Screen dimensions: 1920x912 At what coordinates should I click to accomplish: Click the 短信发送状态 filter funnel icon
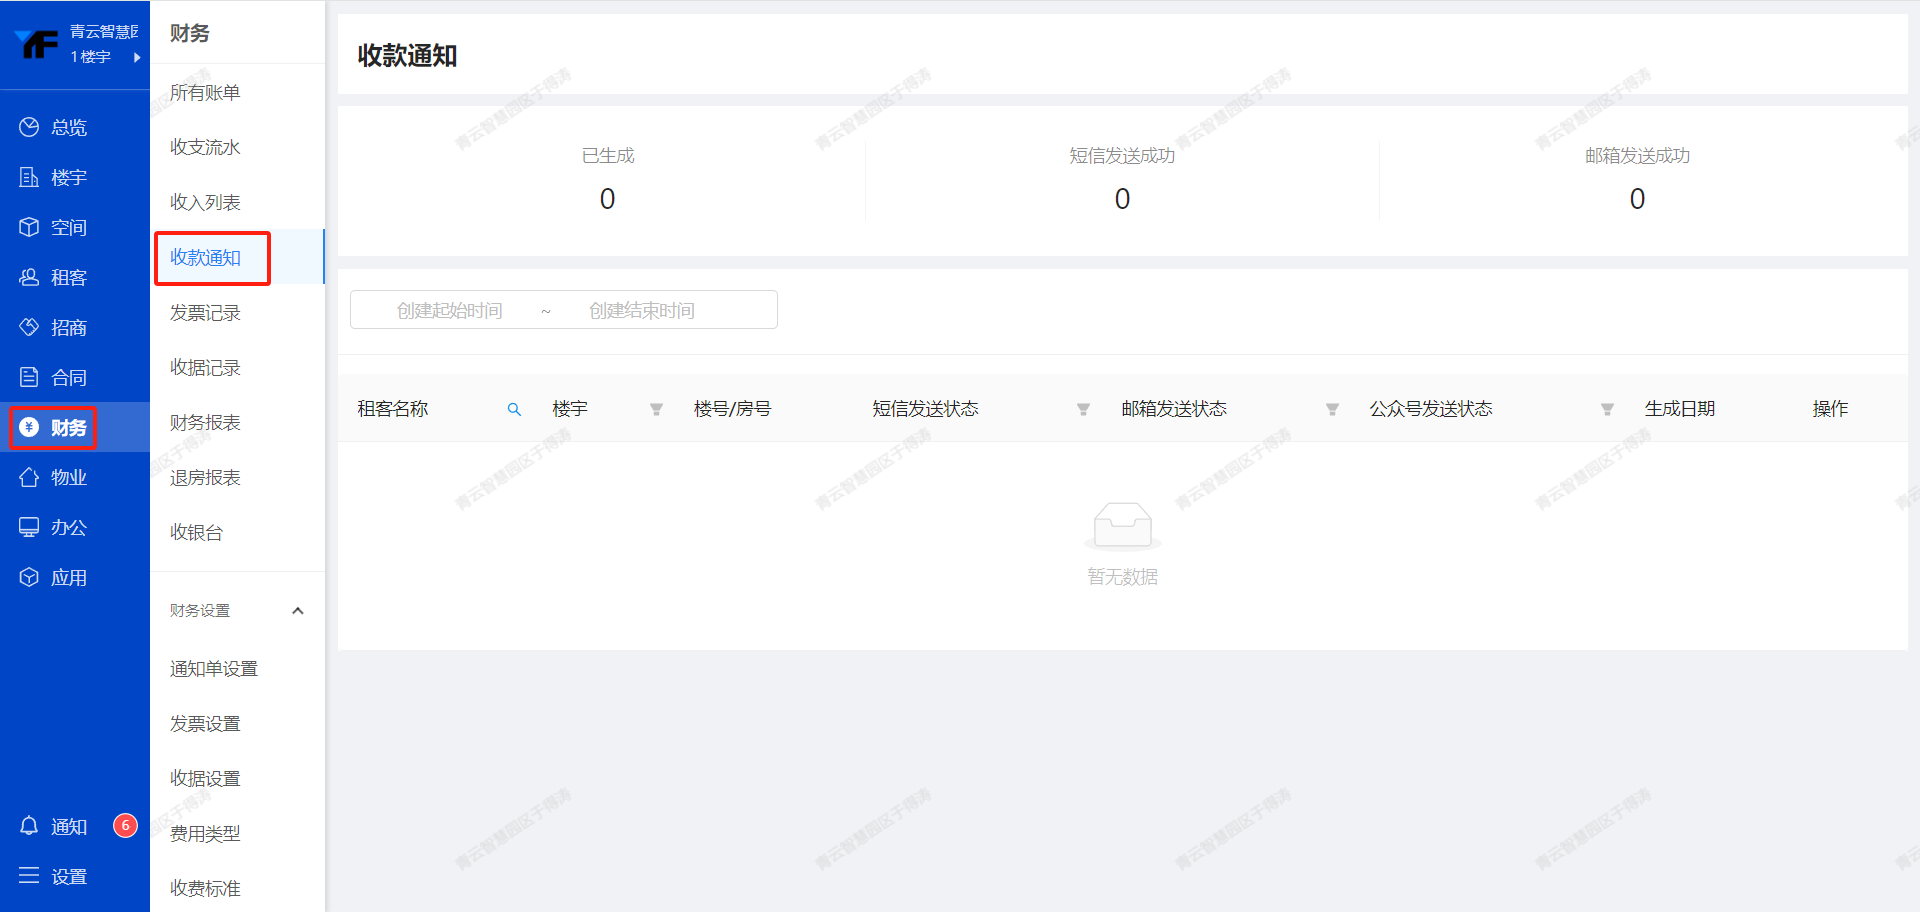click(x=1083, y=409)
